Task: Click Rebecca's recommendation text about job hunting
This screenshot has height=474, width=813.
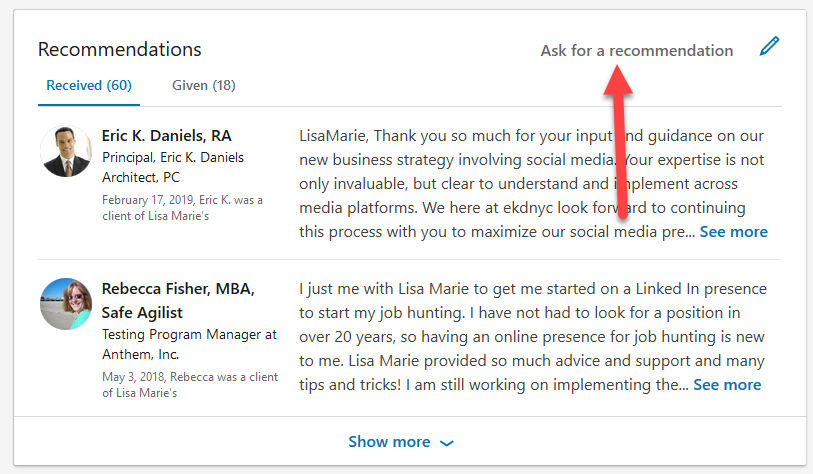Action: [532, 337]
